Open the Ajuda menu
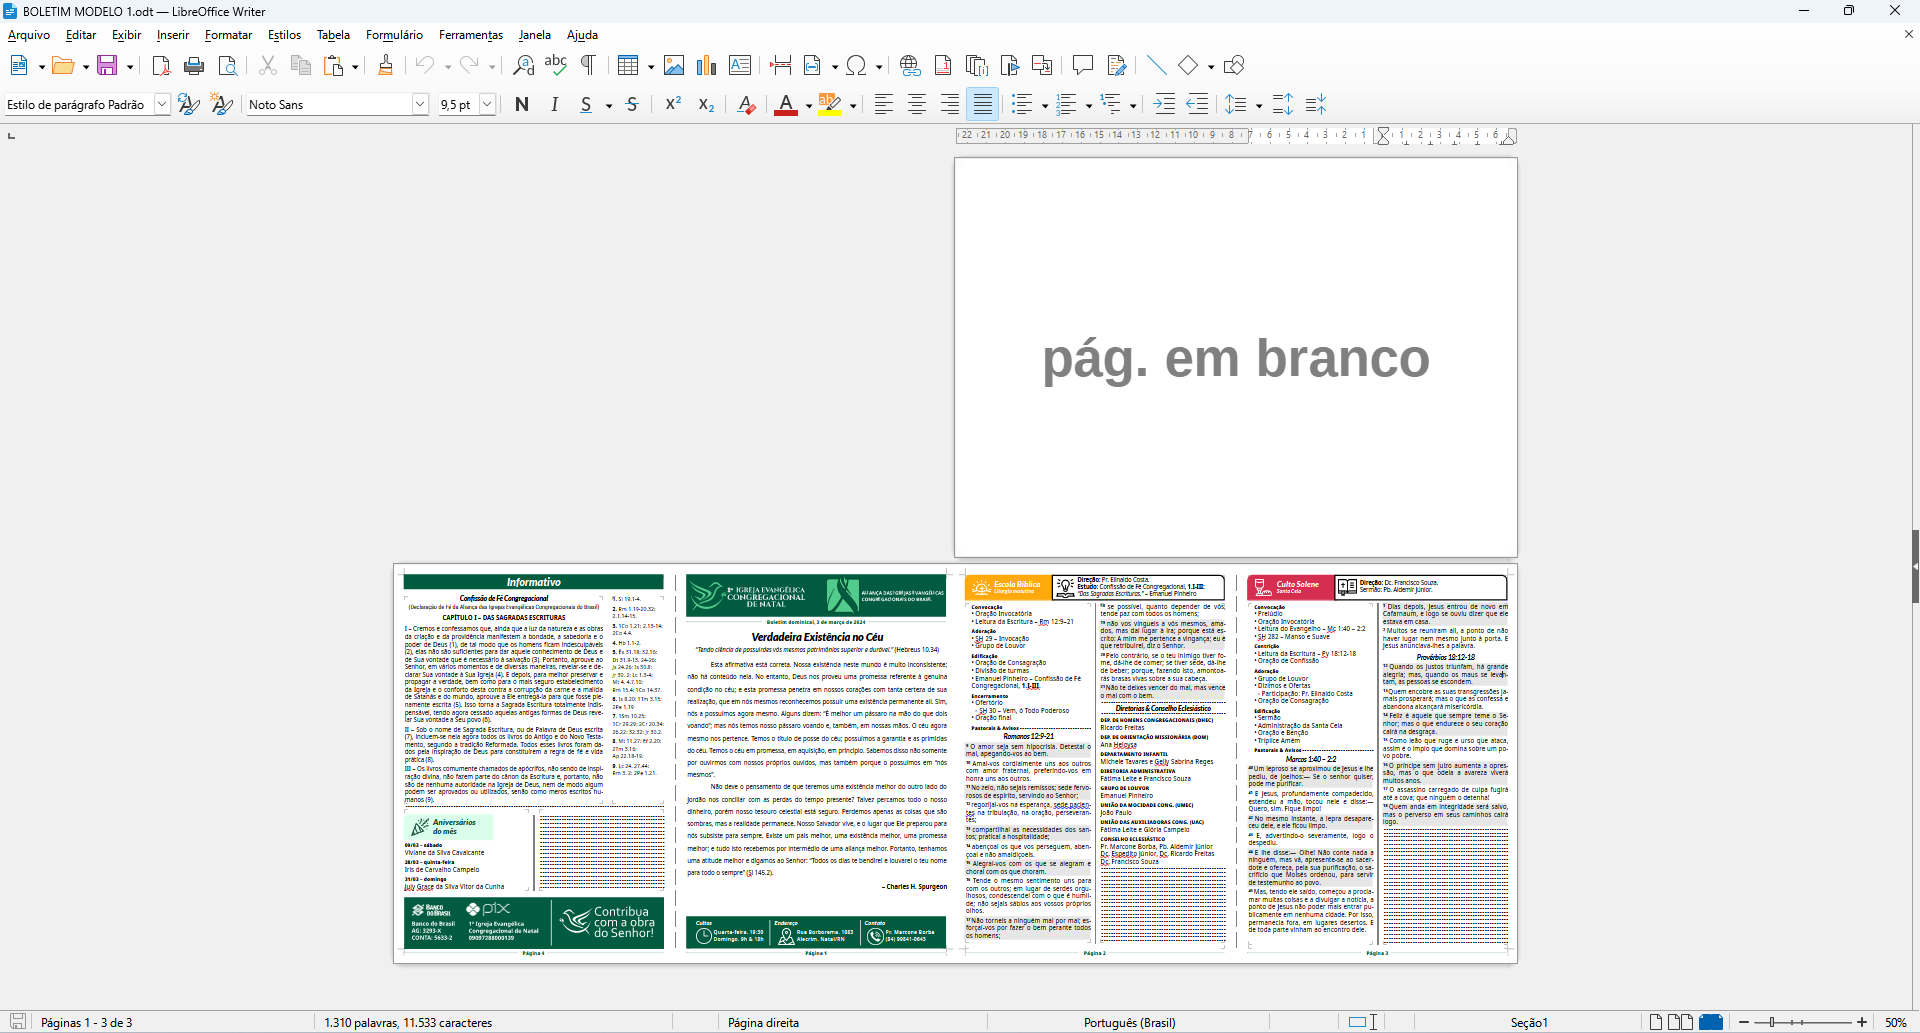Screen dimensions: 1920x1033 click(582, 35)
